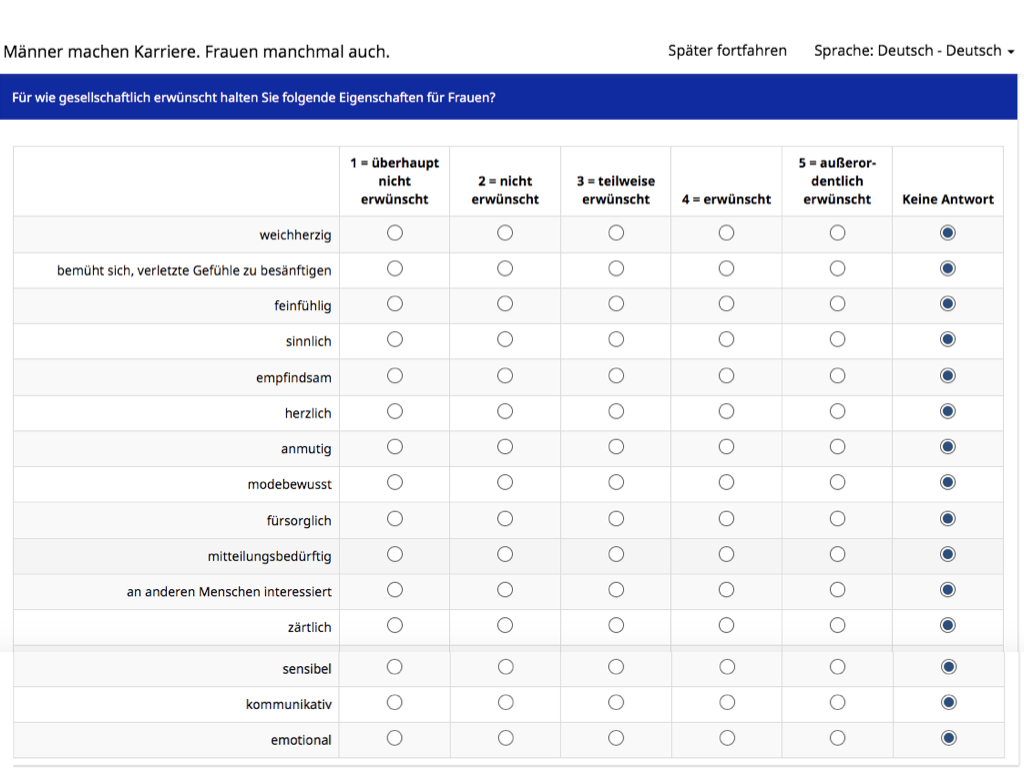
Task: Select '1 = überhaupt nicht erwünscht' for weichherzig
Action: click(395, 233)
